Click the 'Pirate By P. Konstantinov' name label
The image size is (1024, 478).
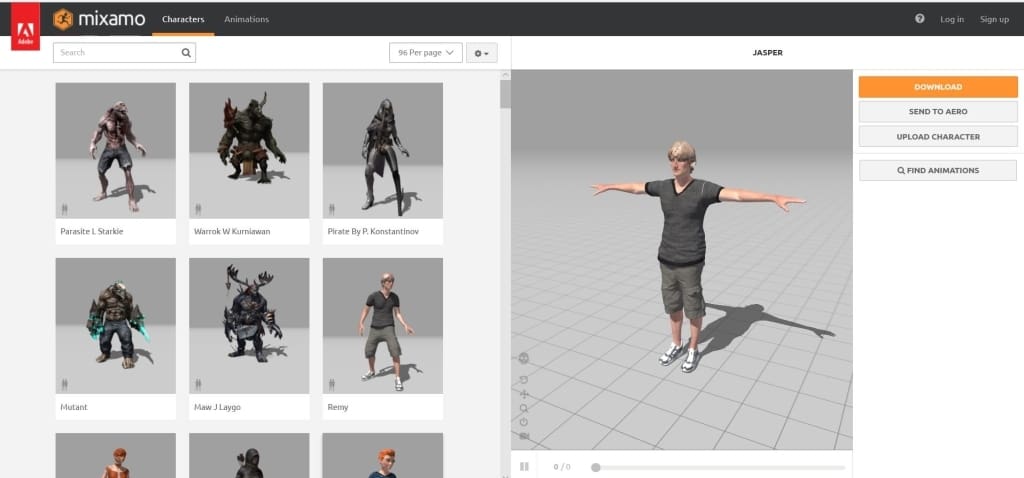pos(373,231)
